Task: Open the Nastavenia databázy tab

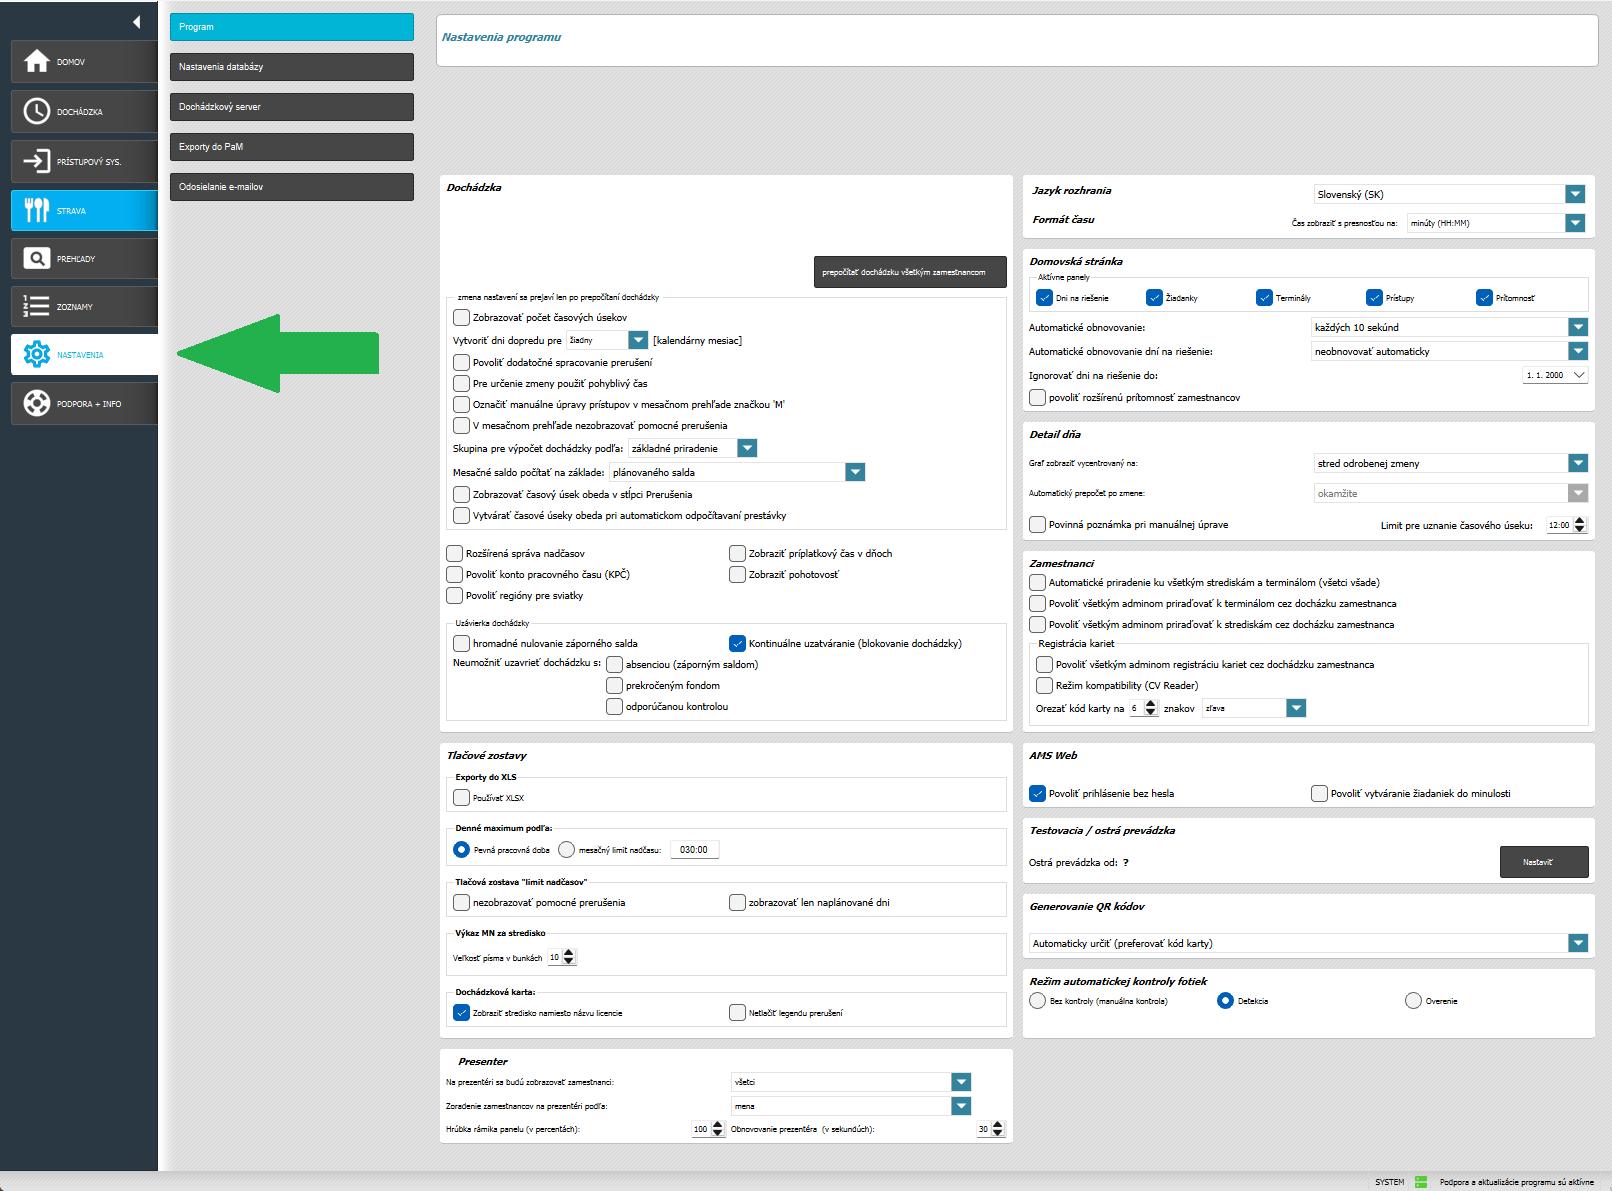Action: click(x=291, y=67)
